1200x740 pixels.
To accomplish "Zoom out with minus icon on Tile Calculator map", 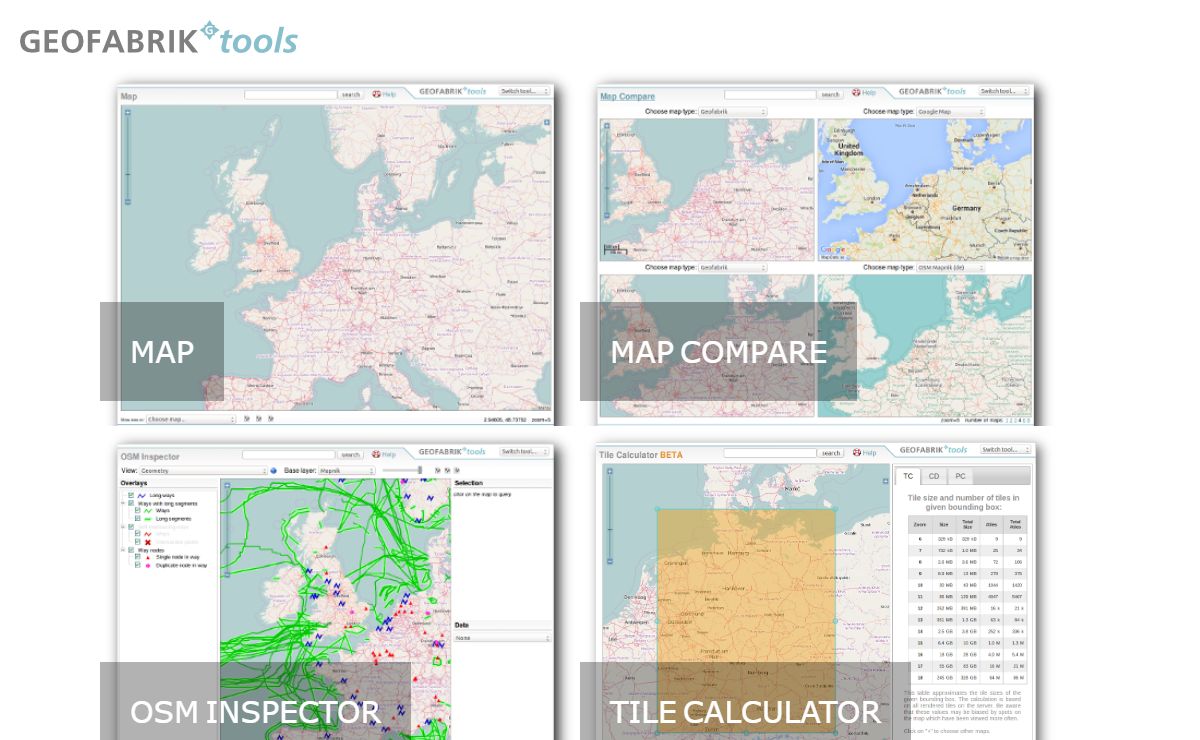I will (608, 563).
